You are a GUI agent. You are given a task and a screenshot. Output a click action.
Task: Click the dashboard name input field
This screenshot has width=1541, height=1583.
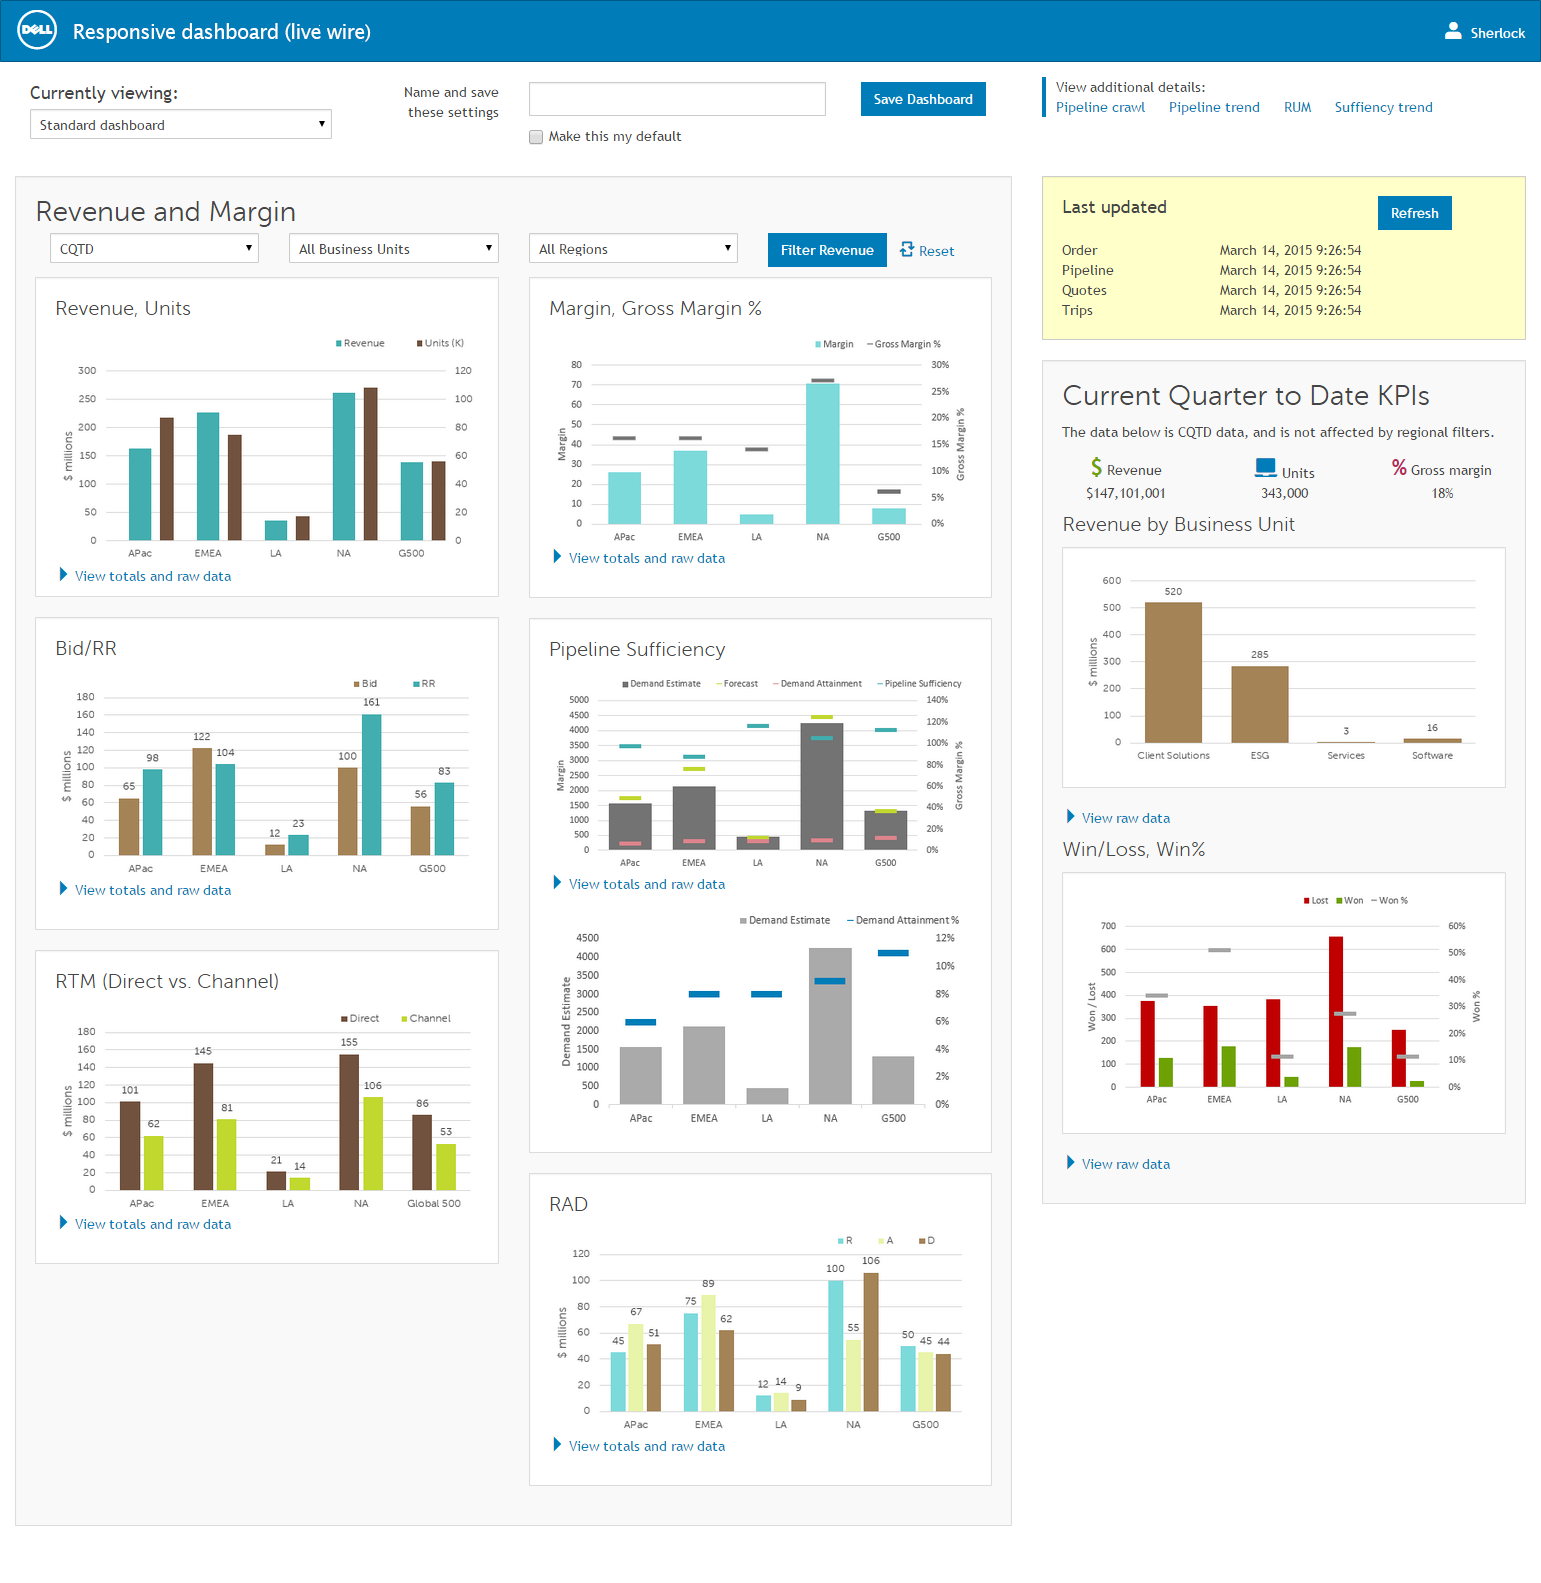677,99
